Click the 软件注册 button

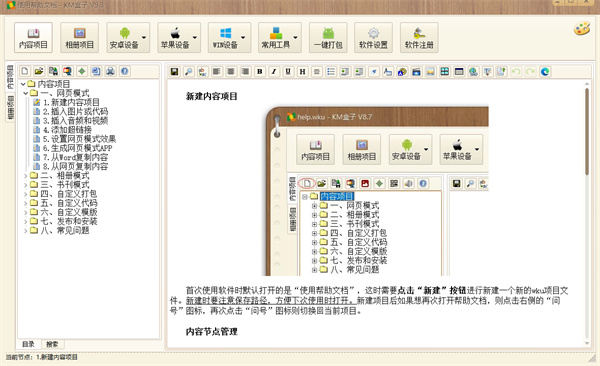[x=419, y=38]
